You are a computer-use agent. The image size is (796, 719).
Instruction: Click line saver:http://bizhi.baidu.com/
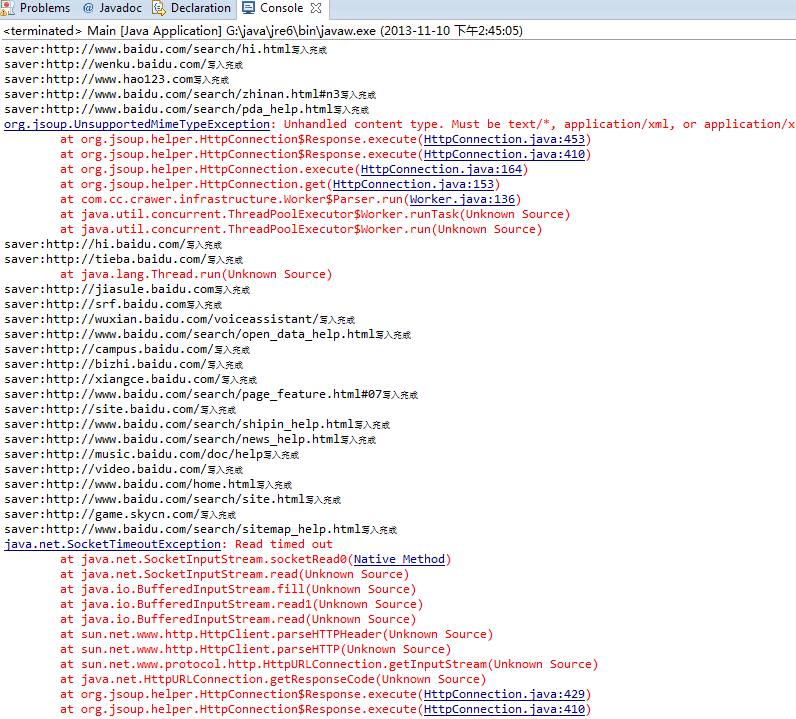click(123, 364)
